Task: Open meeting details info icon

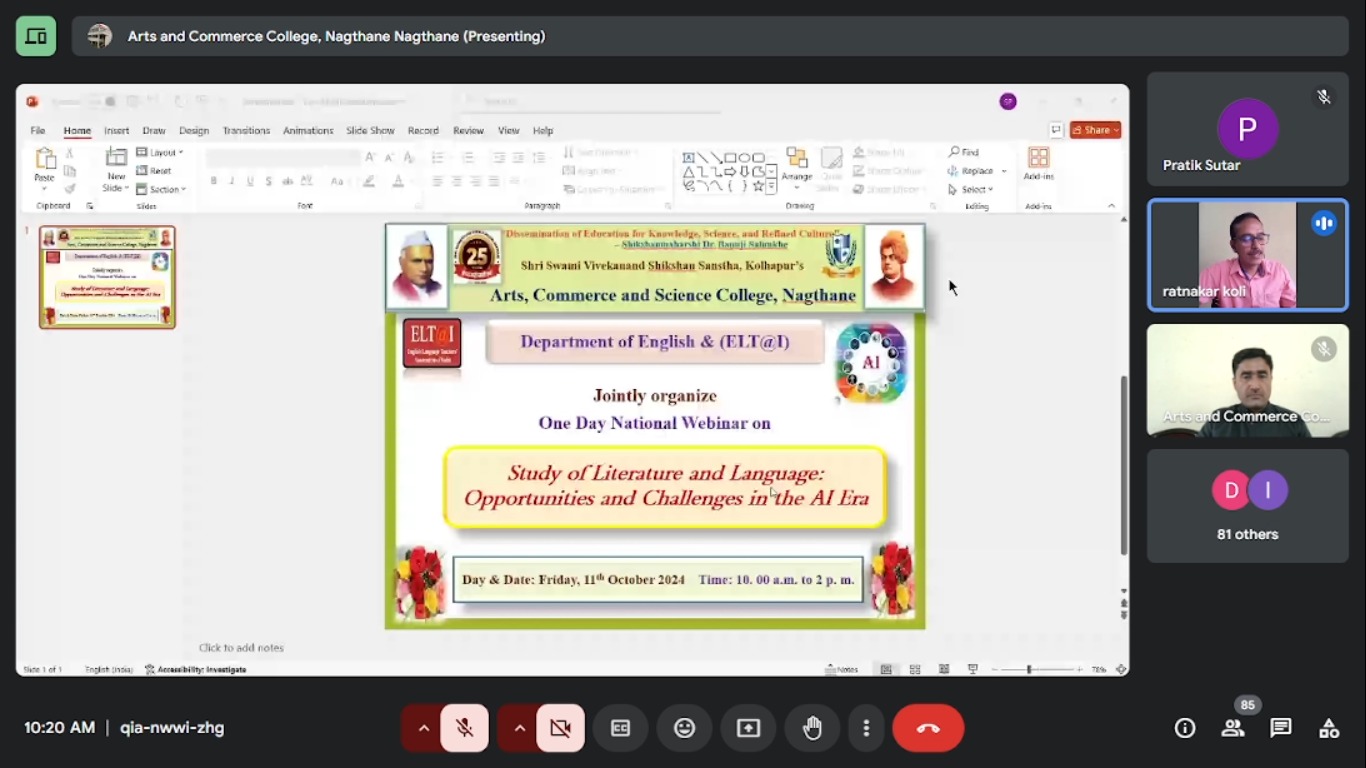Action: [1185, 728]
